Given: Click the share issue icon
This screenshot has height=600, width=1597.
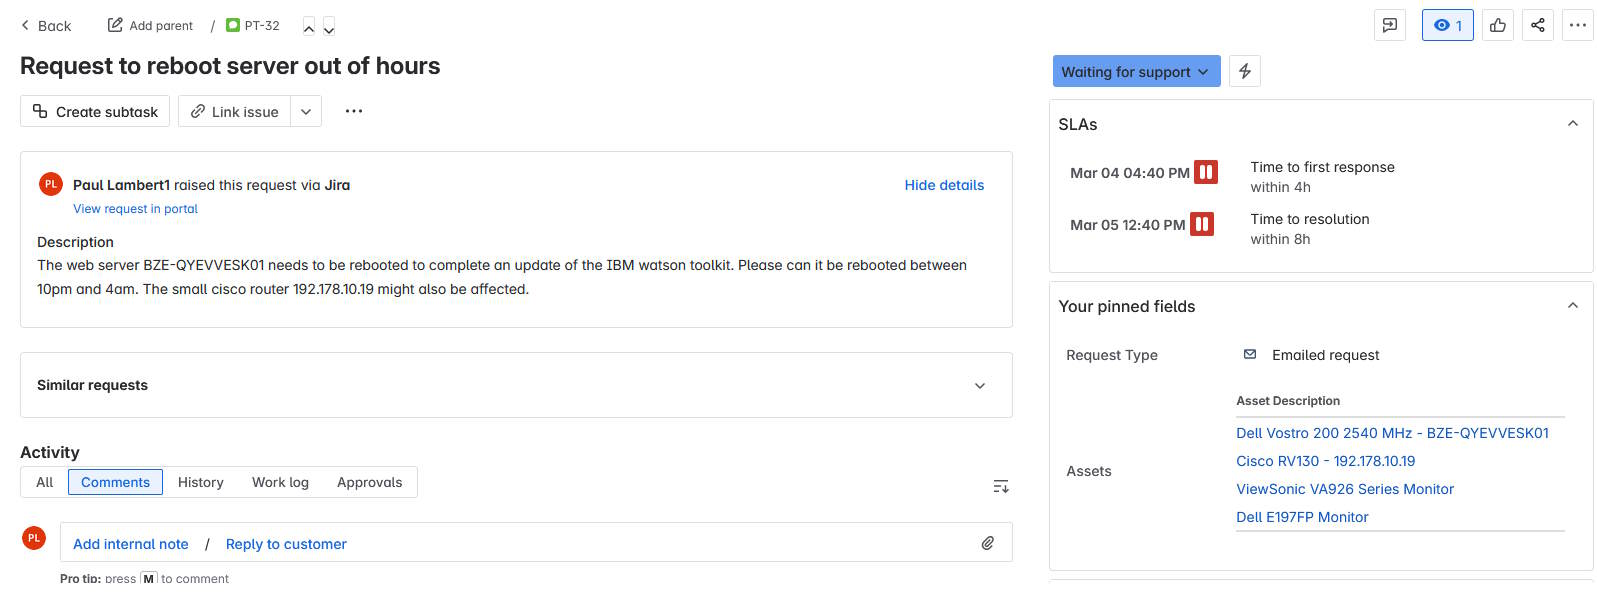Looking at the screenshot, I should click(x=1537, y=25).
